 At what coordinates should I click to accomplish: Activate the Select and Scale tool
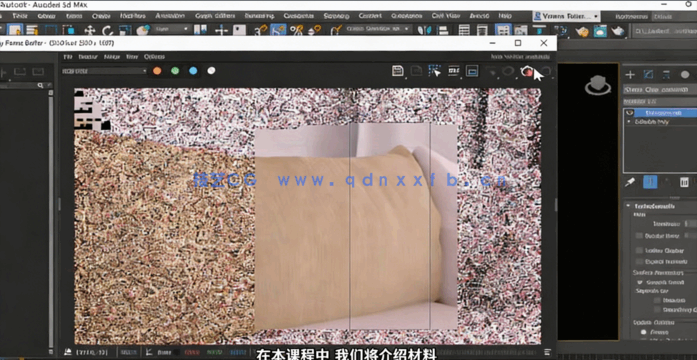coord(125,30)
